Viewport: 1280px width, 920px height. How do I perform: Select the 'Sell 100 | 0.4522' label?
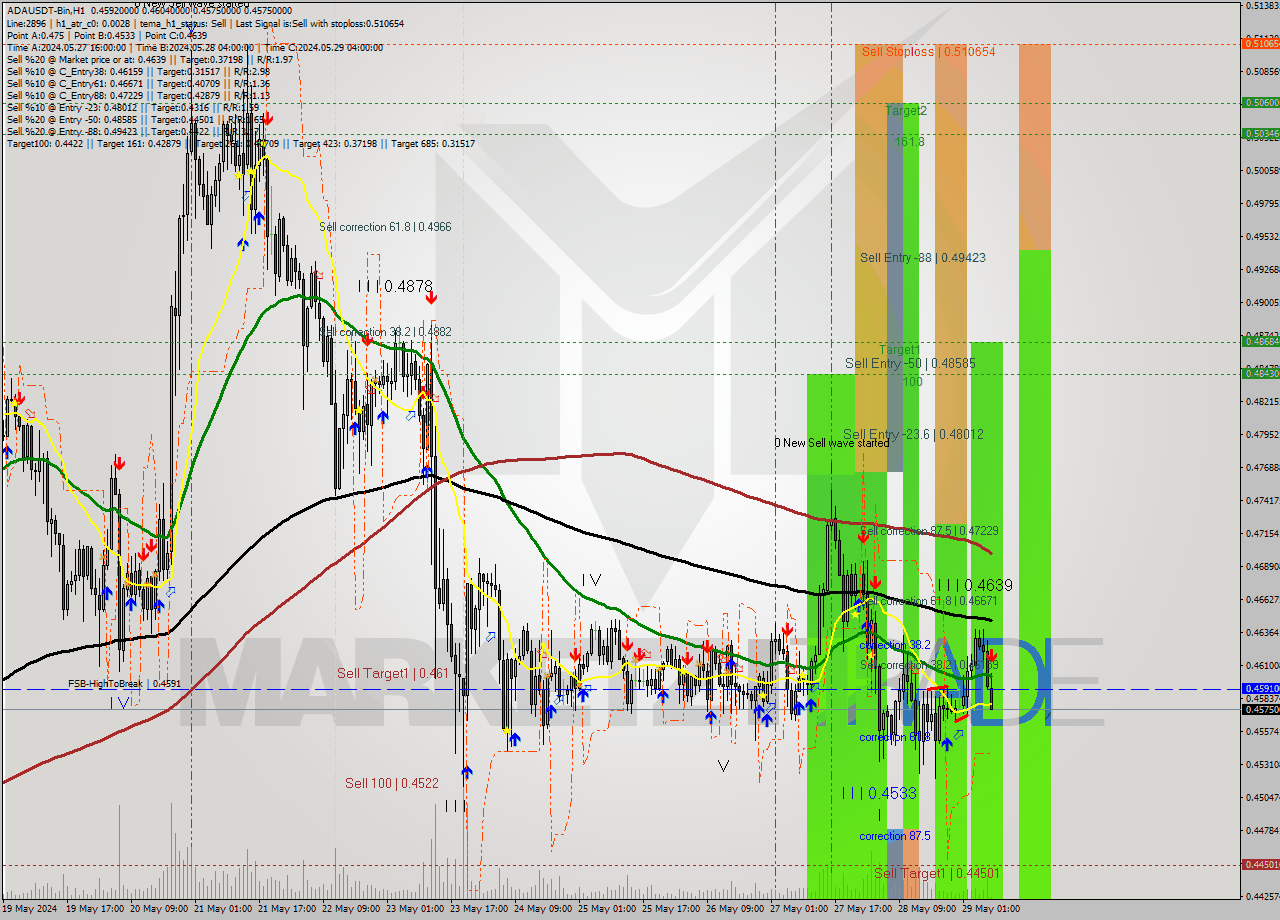tap(392, 783)
